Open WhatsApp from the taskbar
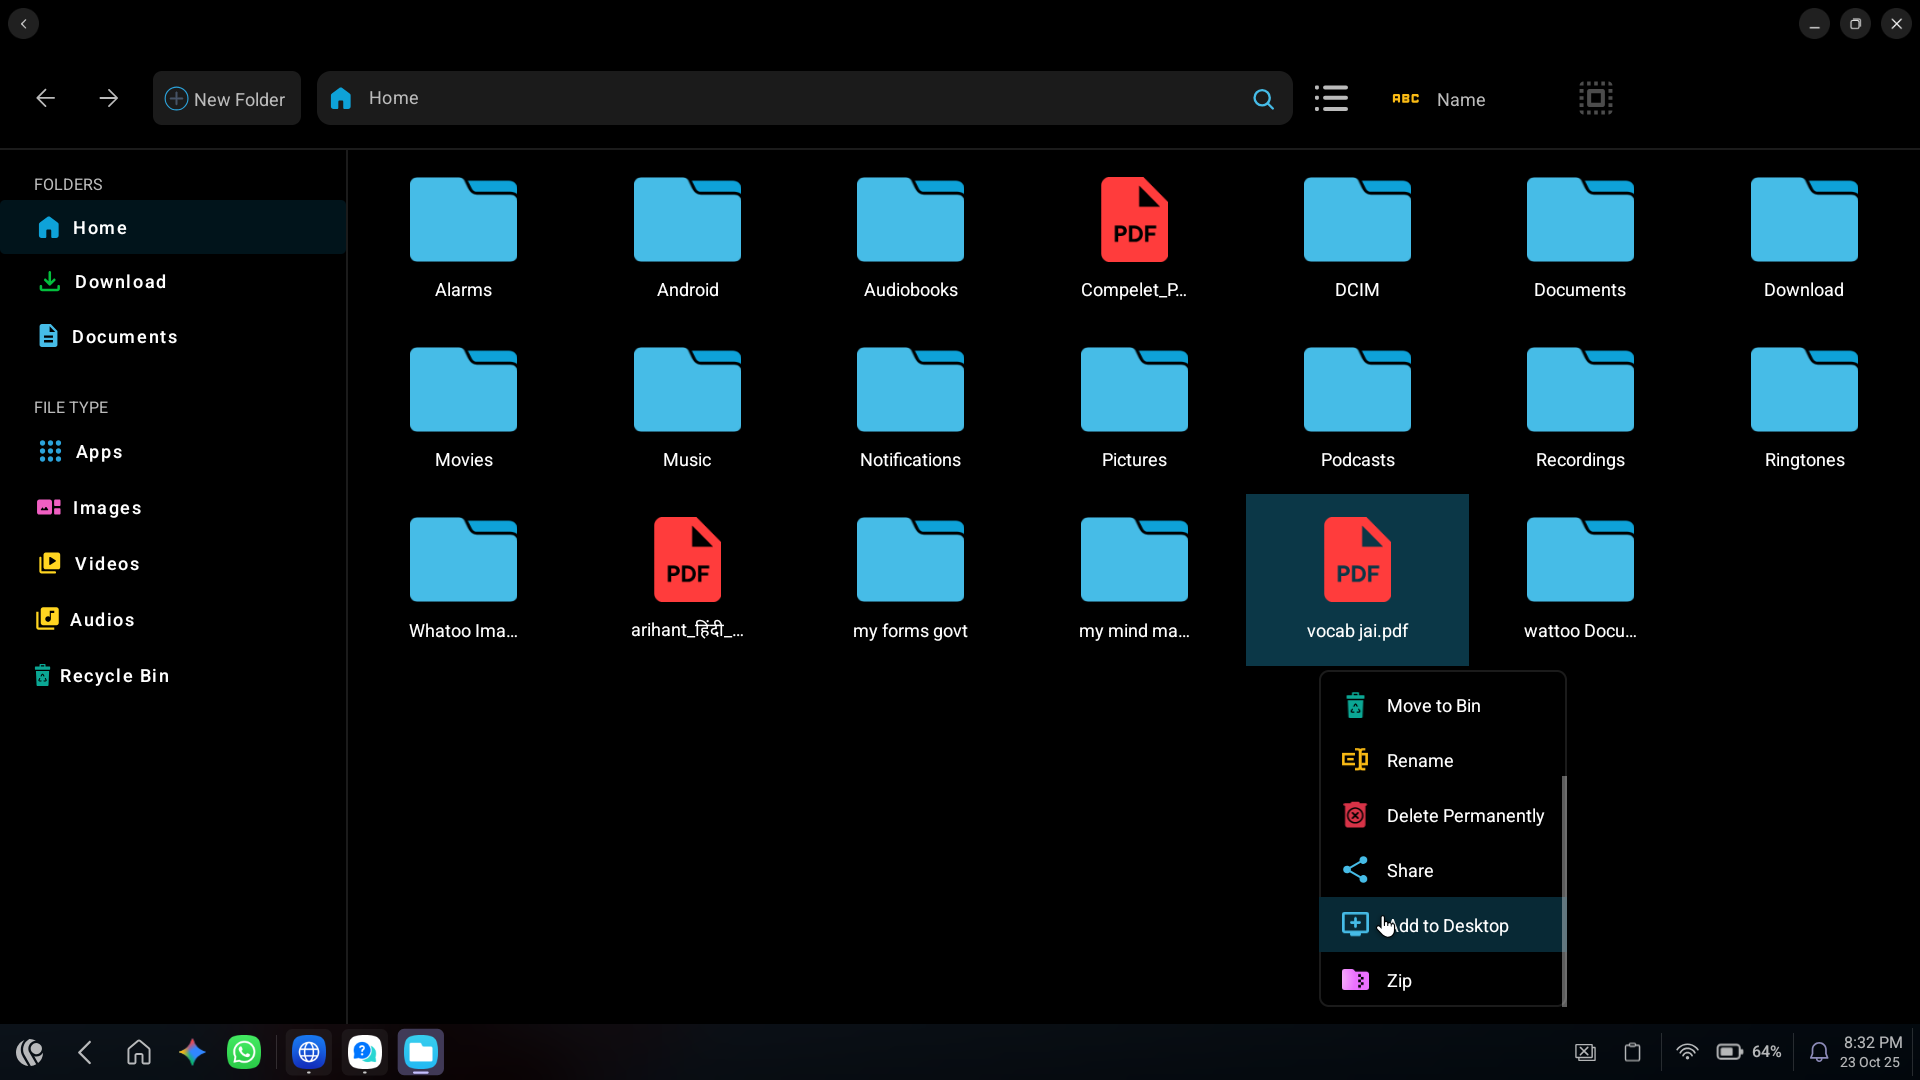The width and height of the screenshot is (1920, 1080). coord(244,1052)
